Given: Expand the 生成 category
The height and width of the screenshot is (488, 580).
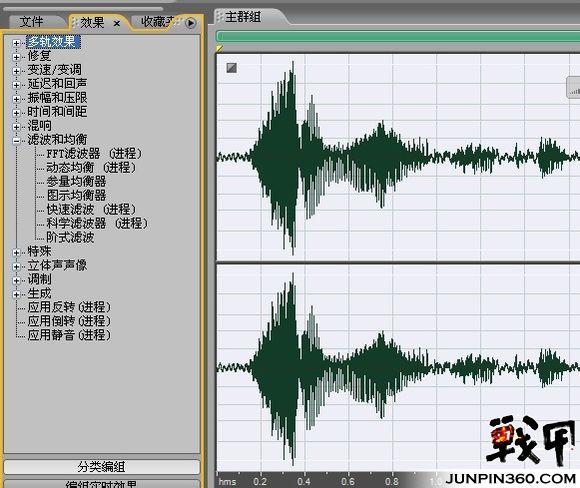Looking at the screenshot, I should coord(16,295).
